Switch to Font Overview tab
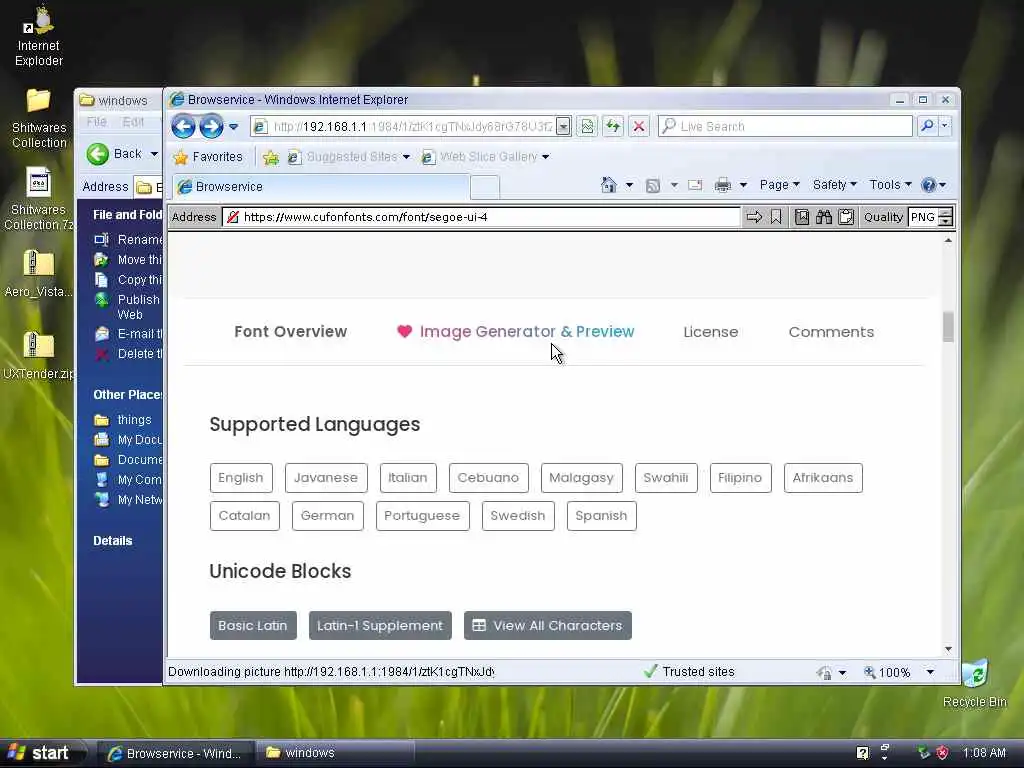The width and height of the screenshot is (1024, 768). point(291,332)
